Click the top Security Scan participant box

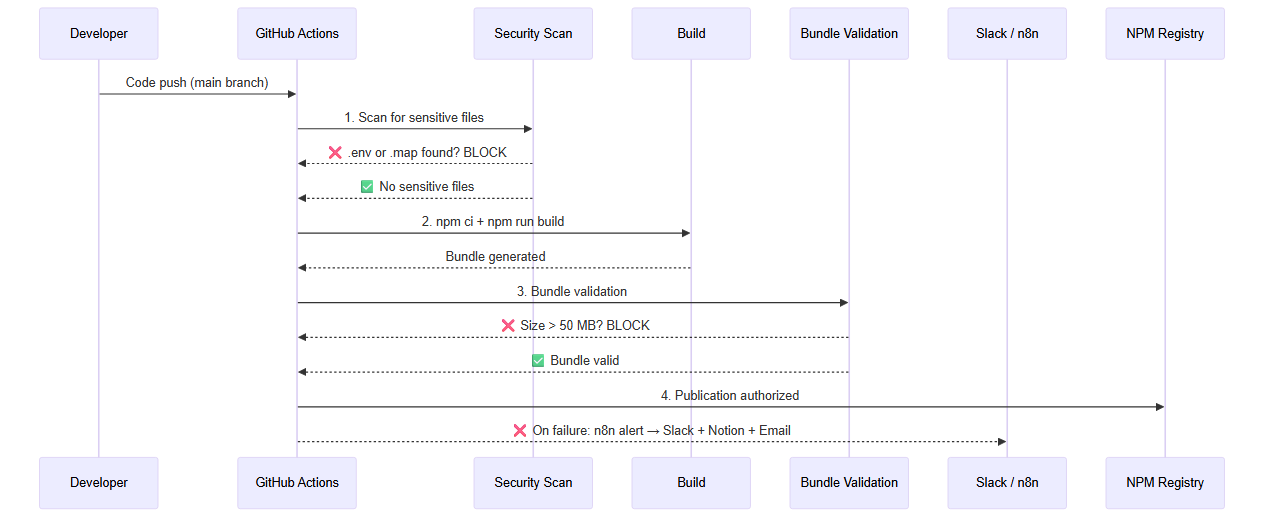click(533, 34)
